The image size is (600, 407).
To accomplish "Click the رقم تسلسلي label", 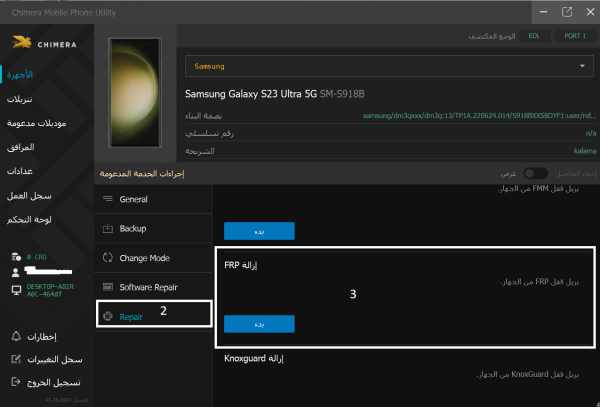I will click(x=210, y=133).
